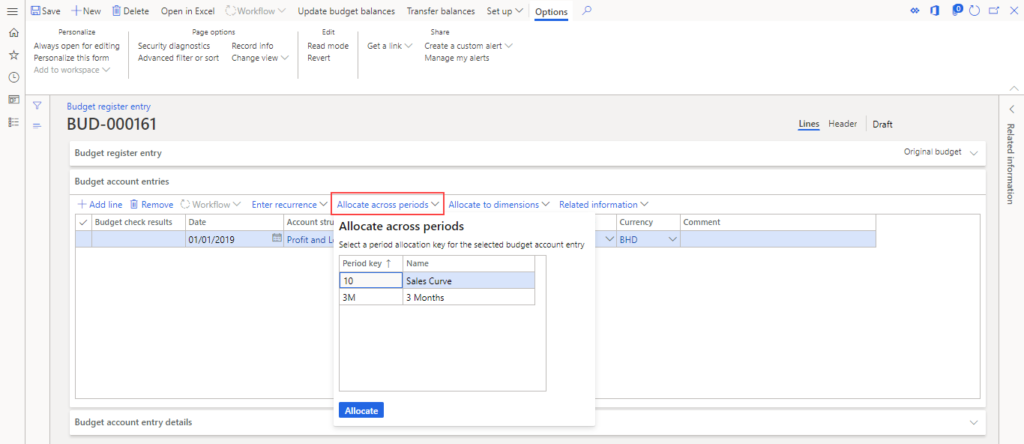Click the filter funnel icon
Screen dimensions: 1024x444
click(37, 105)
